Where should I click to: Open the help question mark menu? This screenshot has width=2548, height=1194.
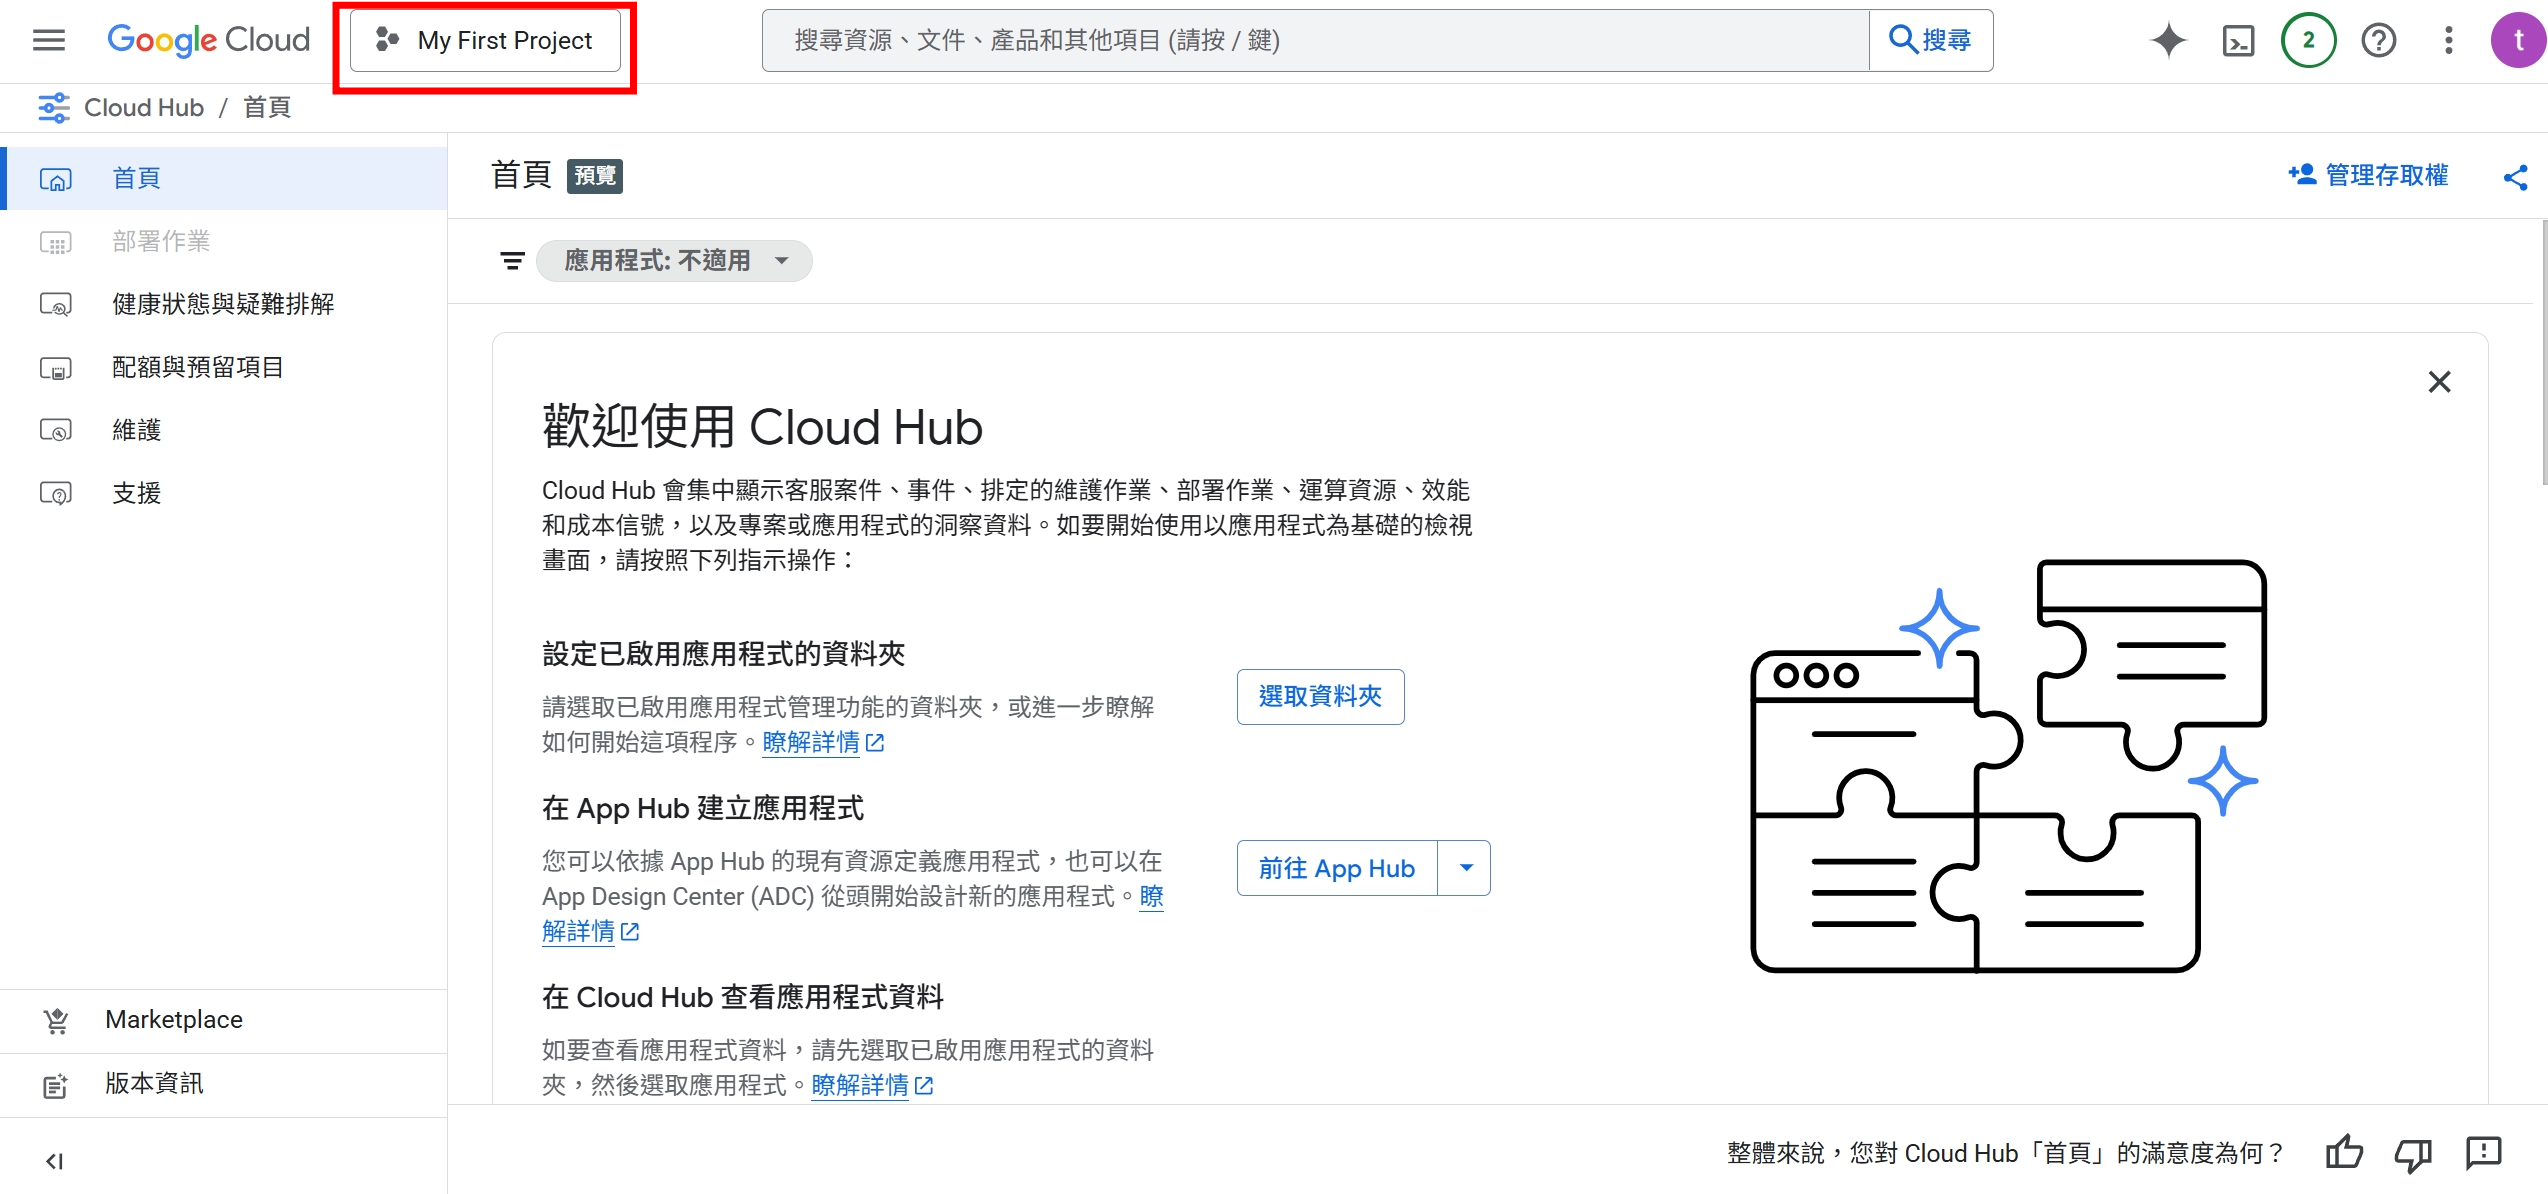tap(2378, 40)
